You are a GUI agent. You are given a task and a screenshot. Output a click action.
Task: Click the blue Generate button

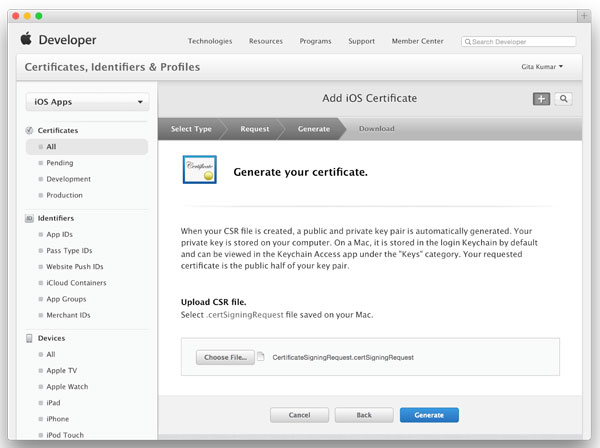tap(429, 415)
